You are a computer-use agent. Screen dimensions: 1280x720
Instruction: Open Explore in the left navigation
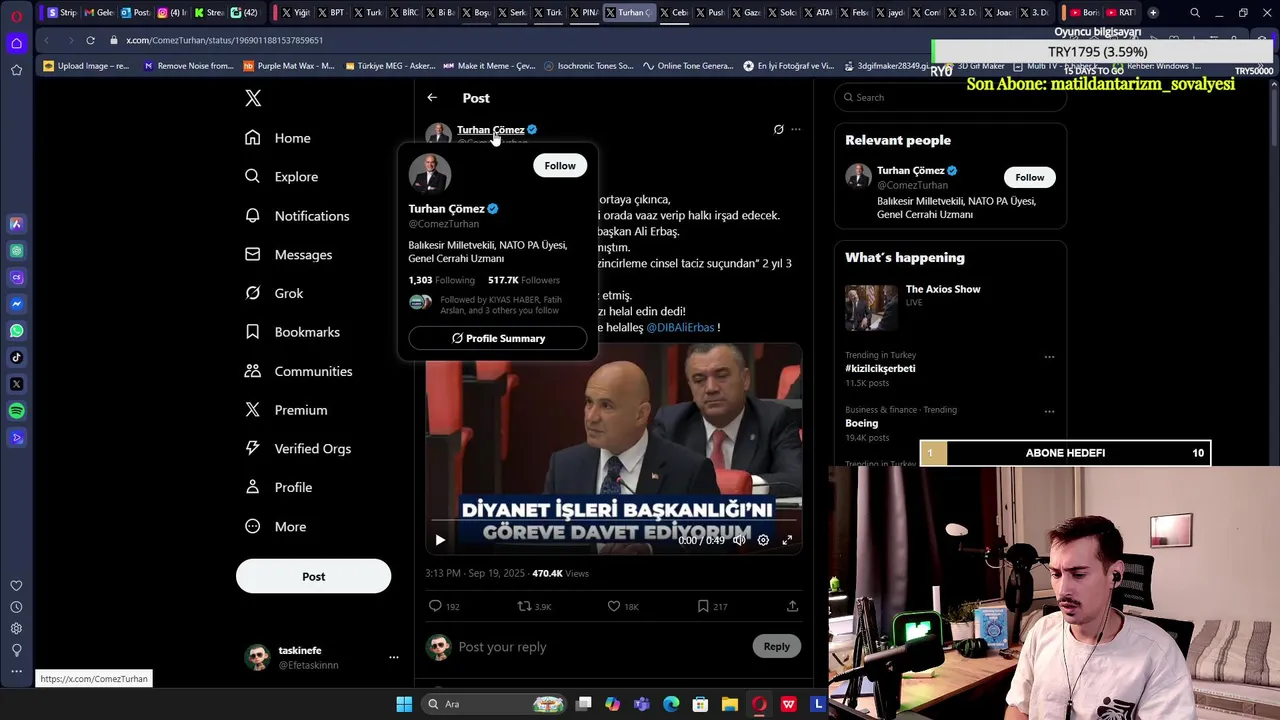282,177
